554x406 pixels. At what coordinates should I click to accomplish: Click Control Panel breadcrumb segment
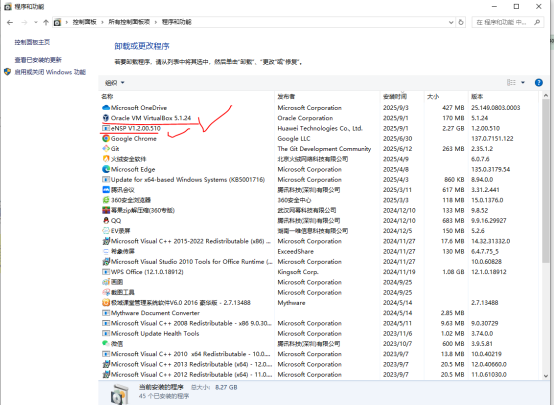point(84,22)
